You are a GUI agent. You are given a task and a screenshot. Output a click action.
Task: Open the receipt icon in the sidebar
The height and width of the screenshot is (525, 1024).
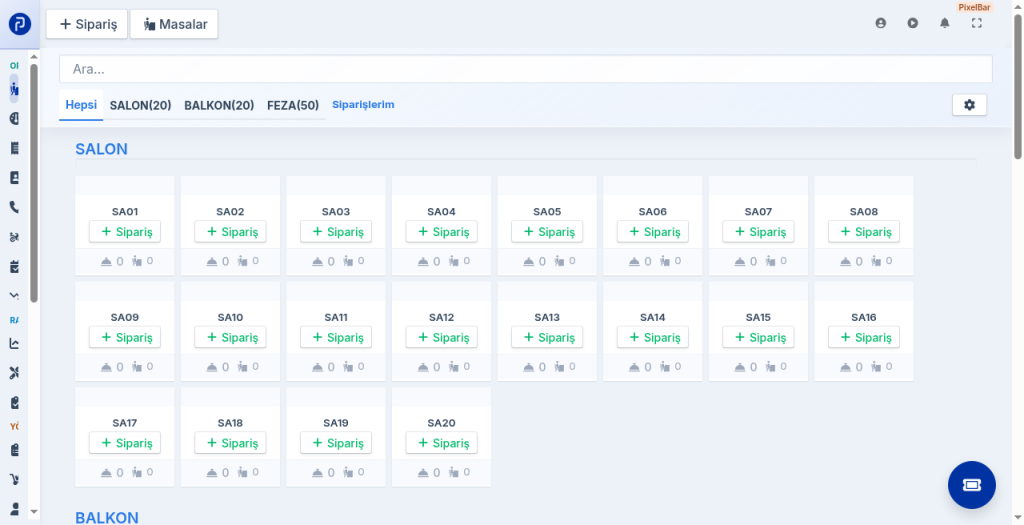pos(14,148)
